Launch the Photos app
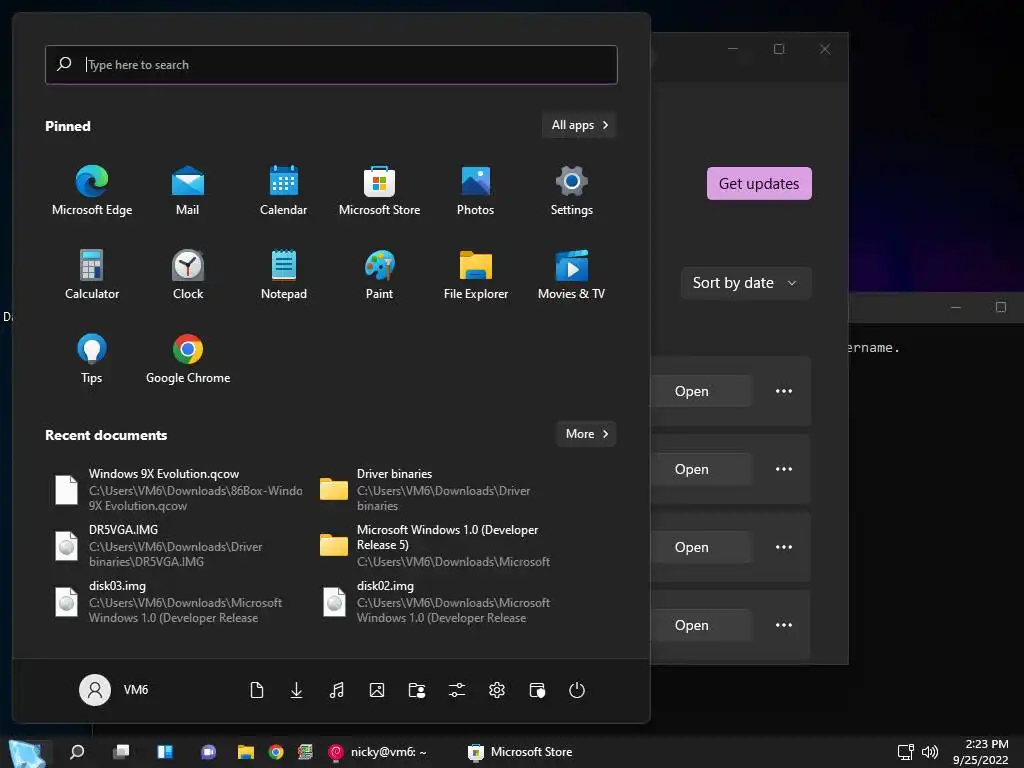 click(475, 190)
